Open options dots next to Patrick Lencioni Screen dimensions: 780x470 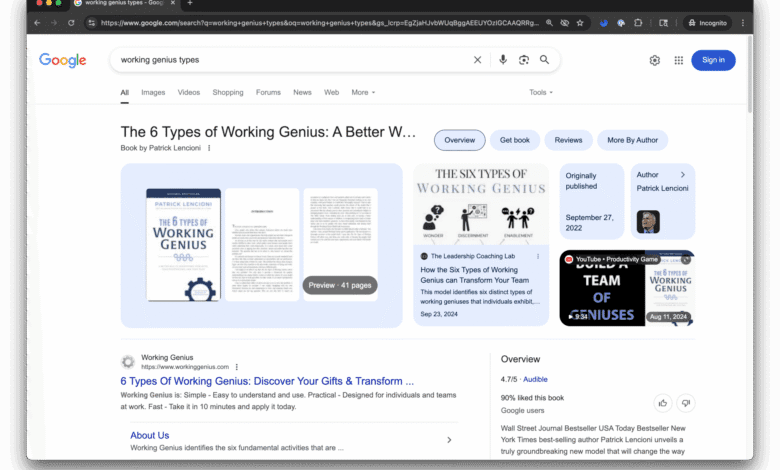coord(209,148)
